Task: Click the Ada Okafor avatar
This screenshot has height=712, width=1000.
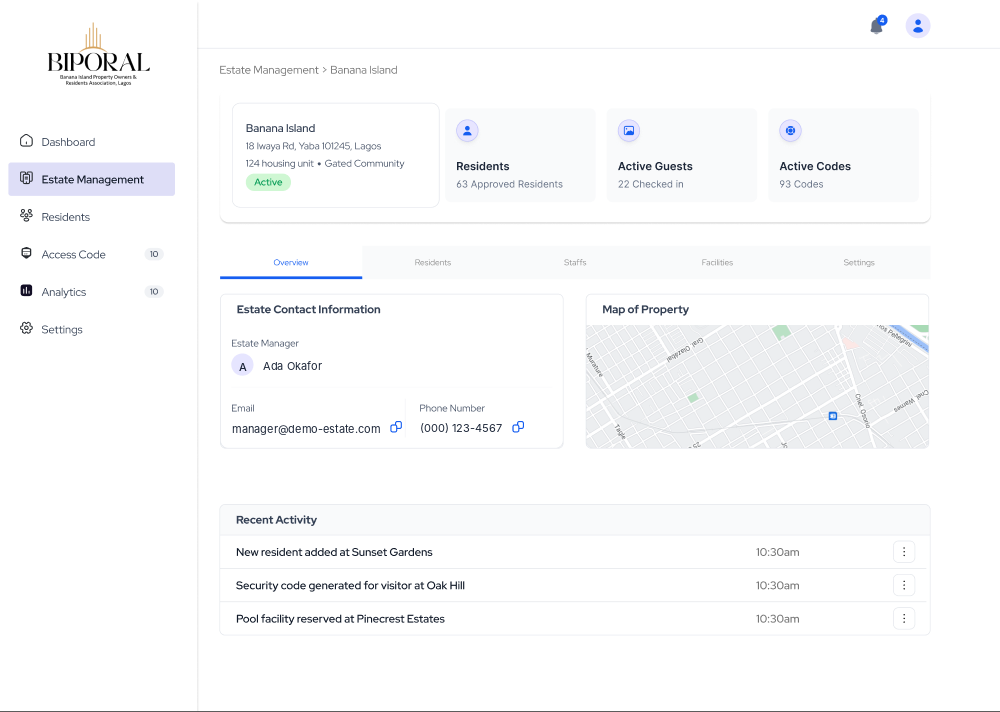Action: pyautogui.click(x=242, y=366)
